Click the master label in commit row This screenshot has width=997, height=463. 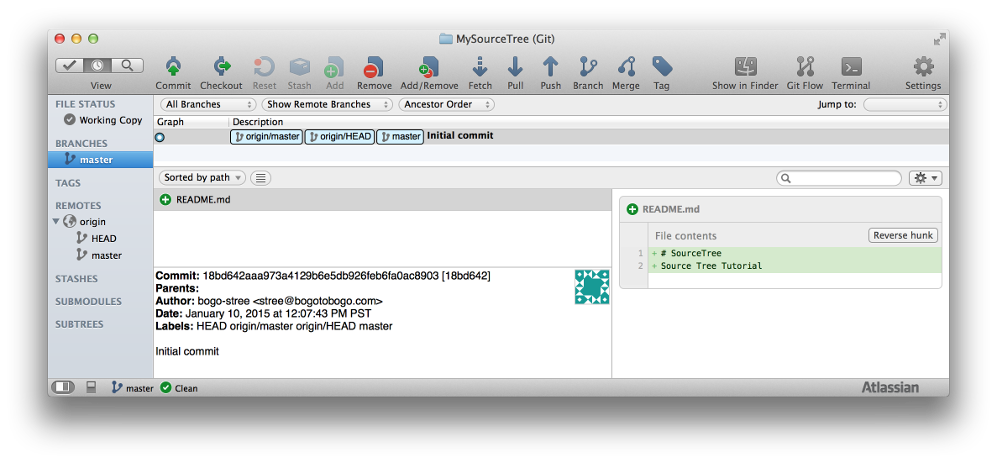pyautogui.click(x=400, y=137)
